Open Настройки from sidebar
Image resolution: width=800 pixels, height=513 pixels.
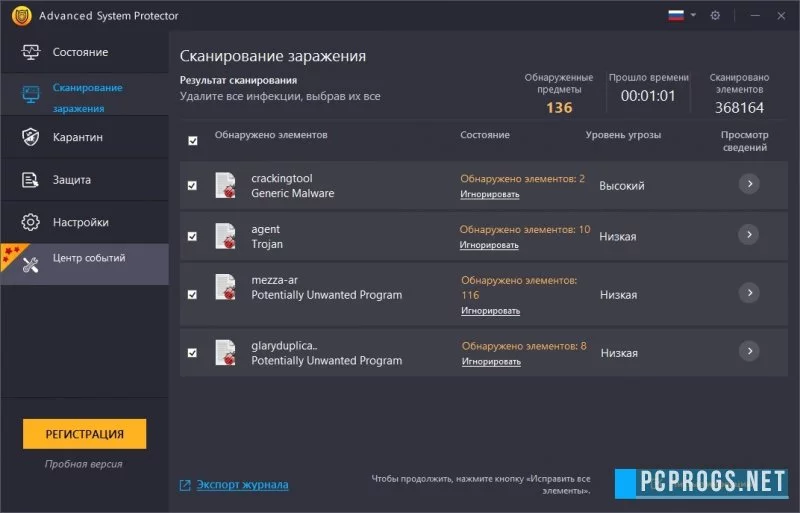(85, 222)
